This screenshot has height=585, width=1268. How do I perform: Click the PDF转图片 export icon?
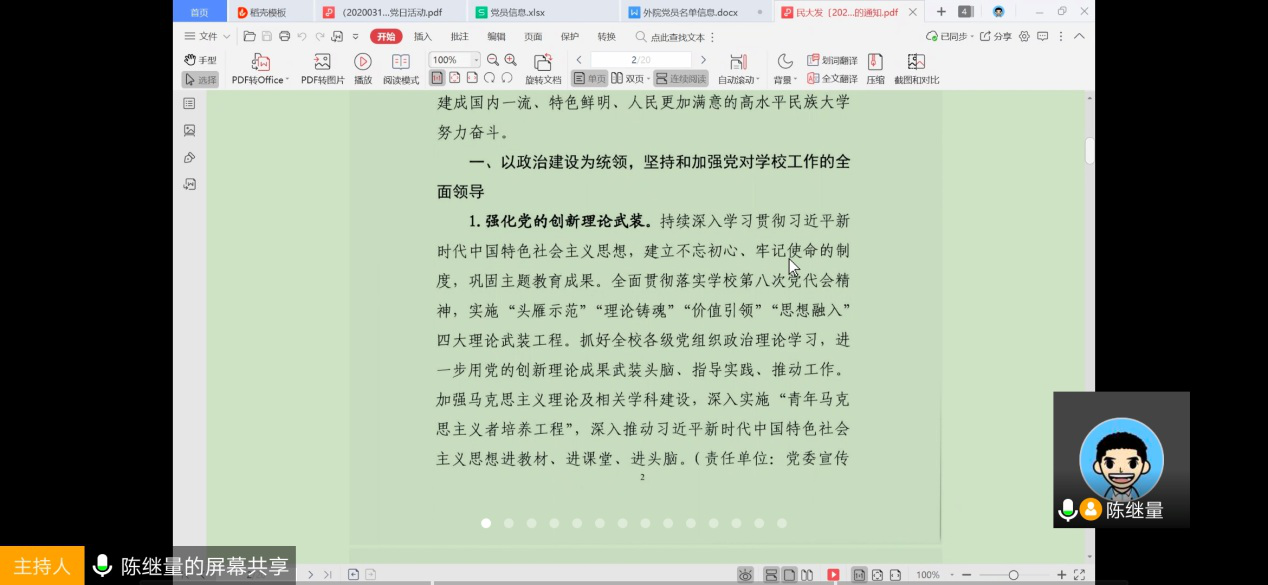tap(322, 63)
